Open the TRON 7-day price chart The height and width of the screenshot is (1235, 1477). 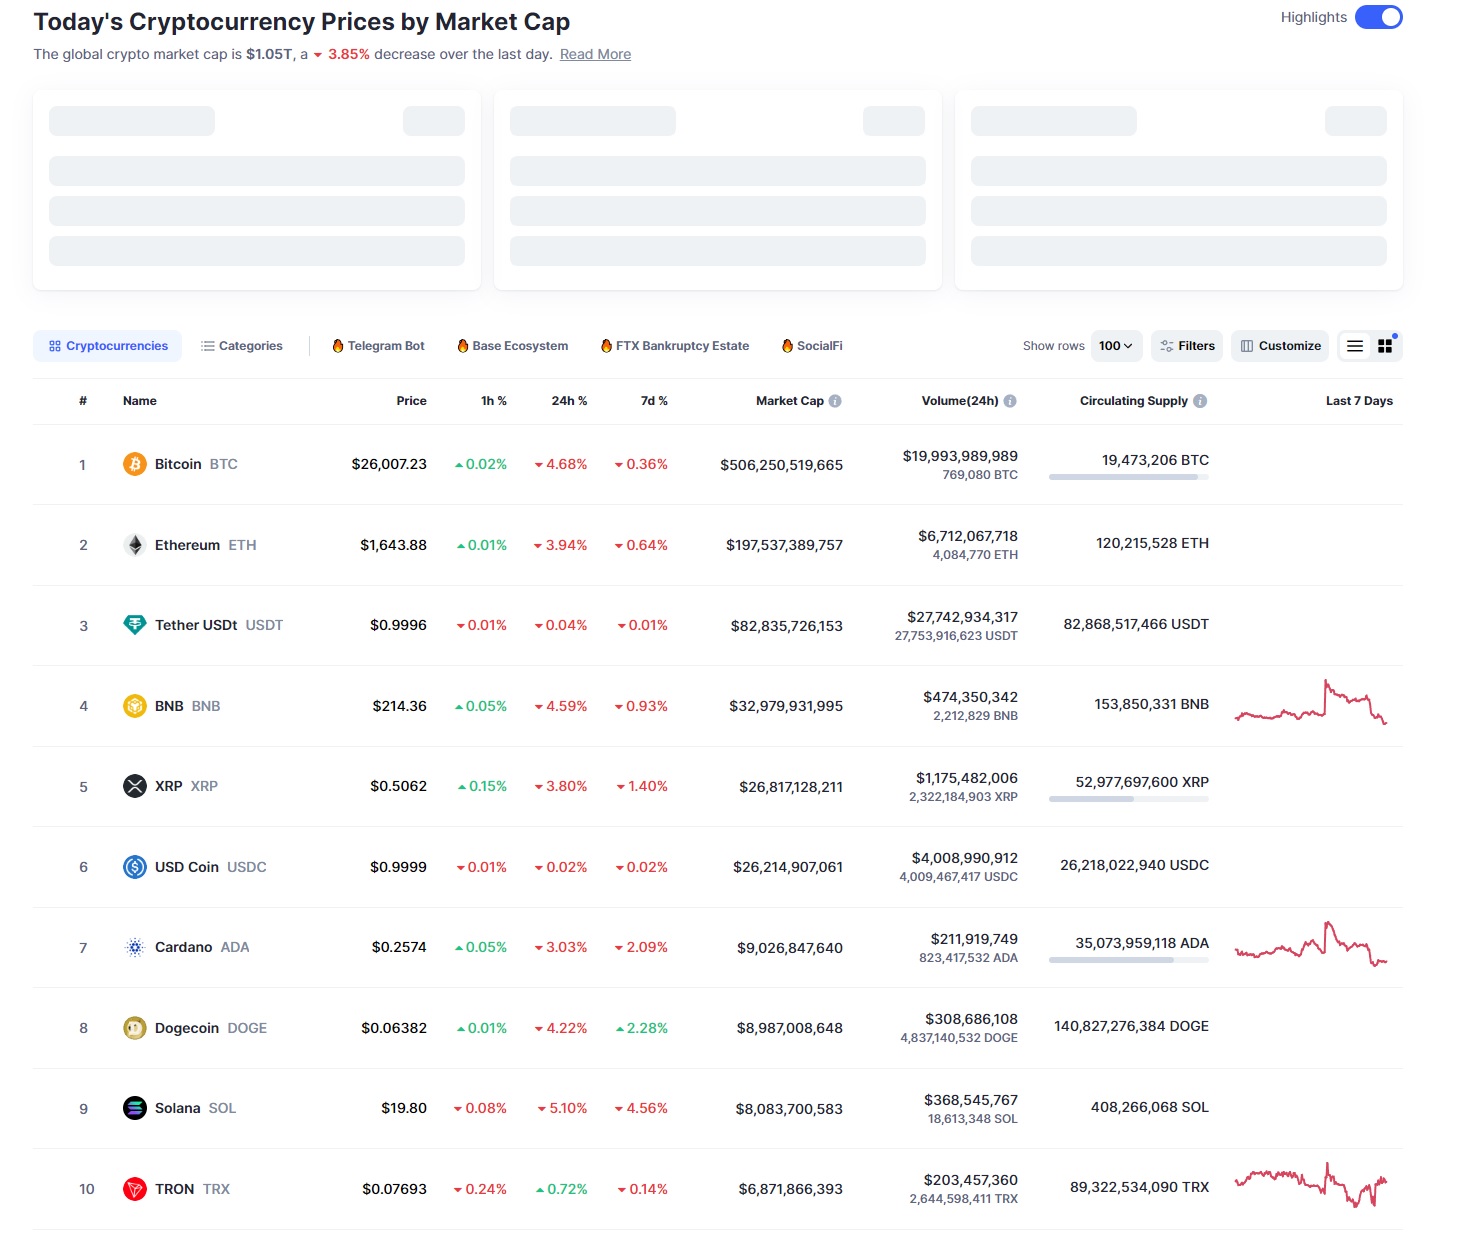click(x=1311, y=1185)
